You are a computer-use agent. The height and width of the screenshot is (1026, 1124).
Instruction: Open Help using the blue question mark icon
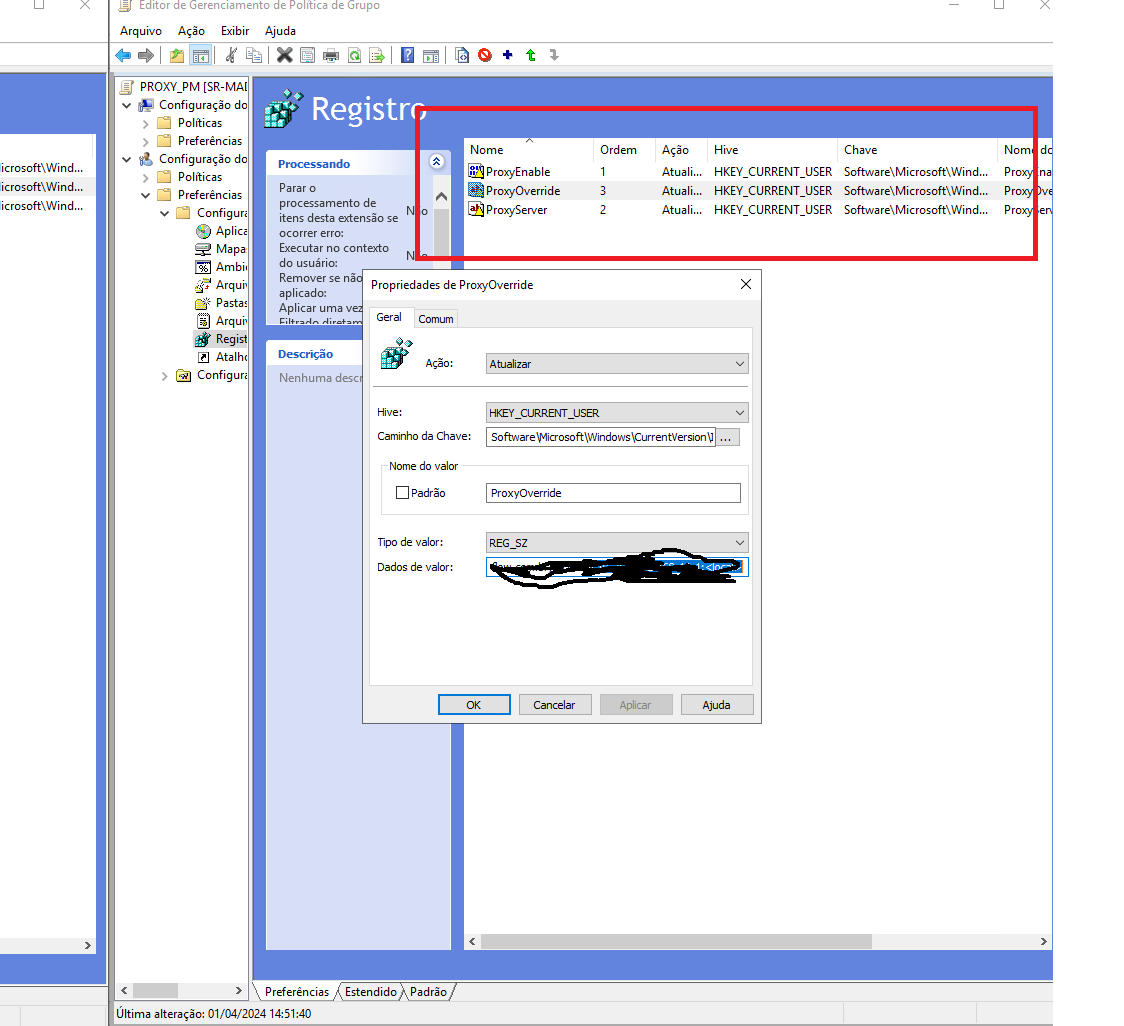coord(407,55)
